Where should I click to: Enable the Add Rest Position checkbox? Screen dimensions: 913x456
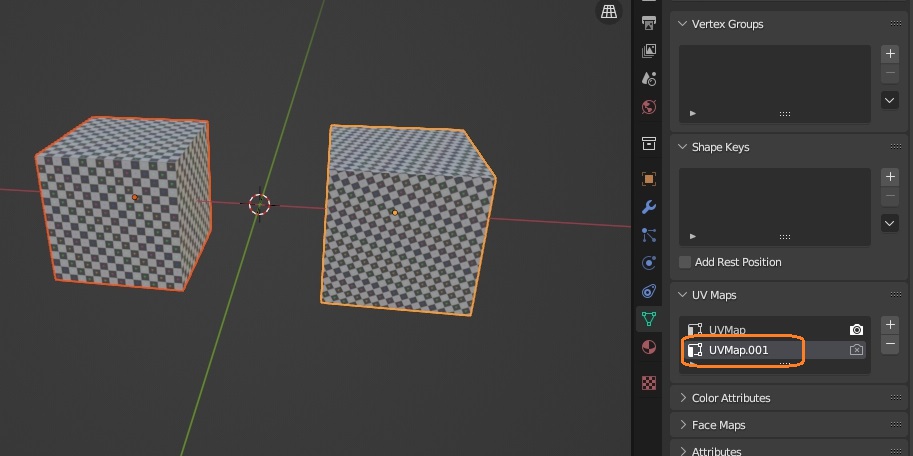685,262
